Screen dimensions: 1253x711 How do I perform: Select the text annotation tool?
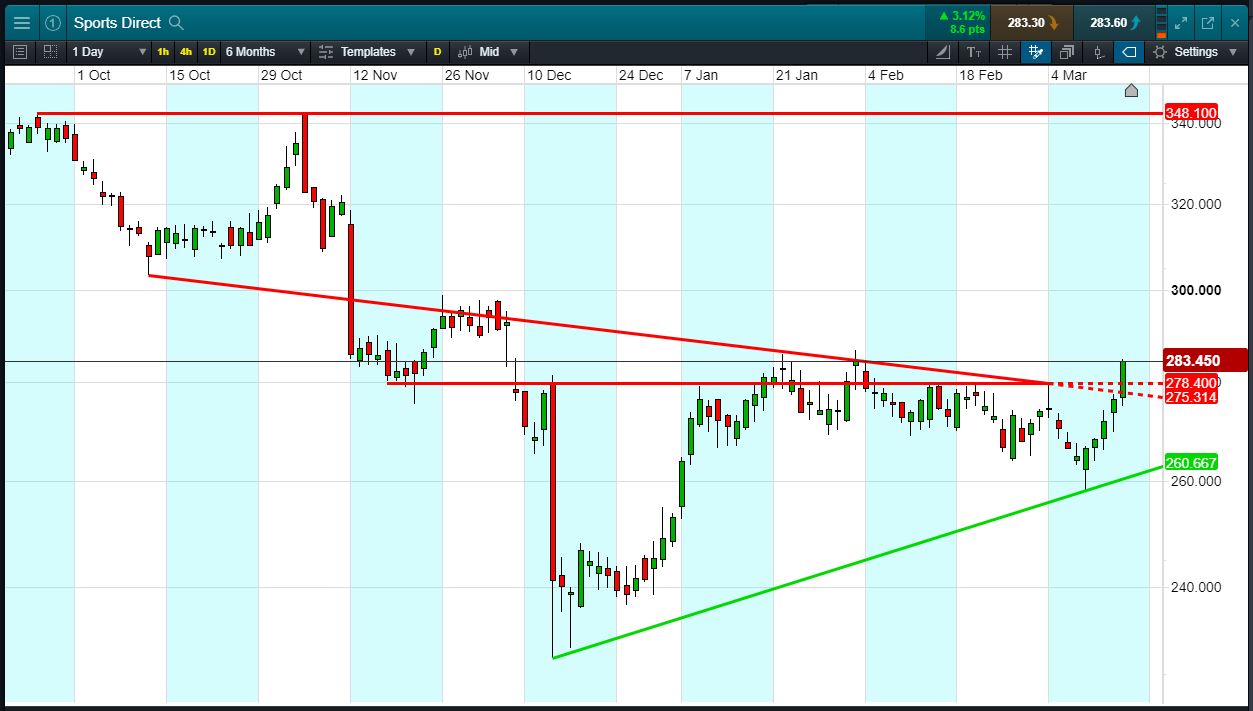click(974, 51)
